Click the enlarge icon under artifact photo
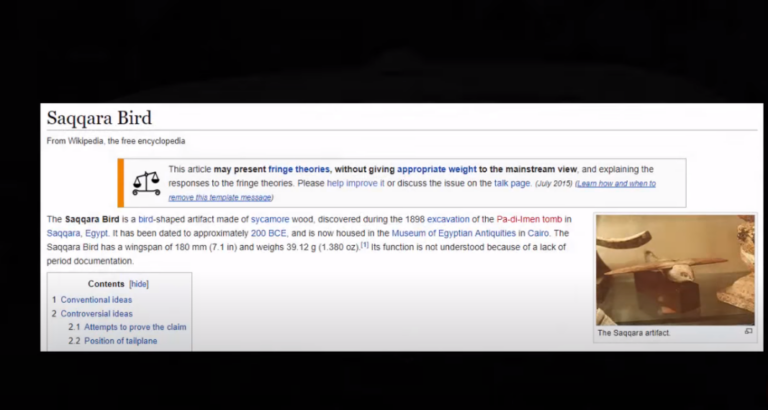 (x=748, y=332)
